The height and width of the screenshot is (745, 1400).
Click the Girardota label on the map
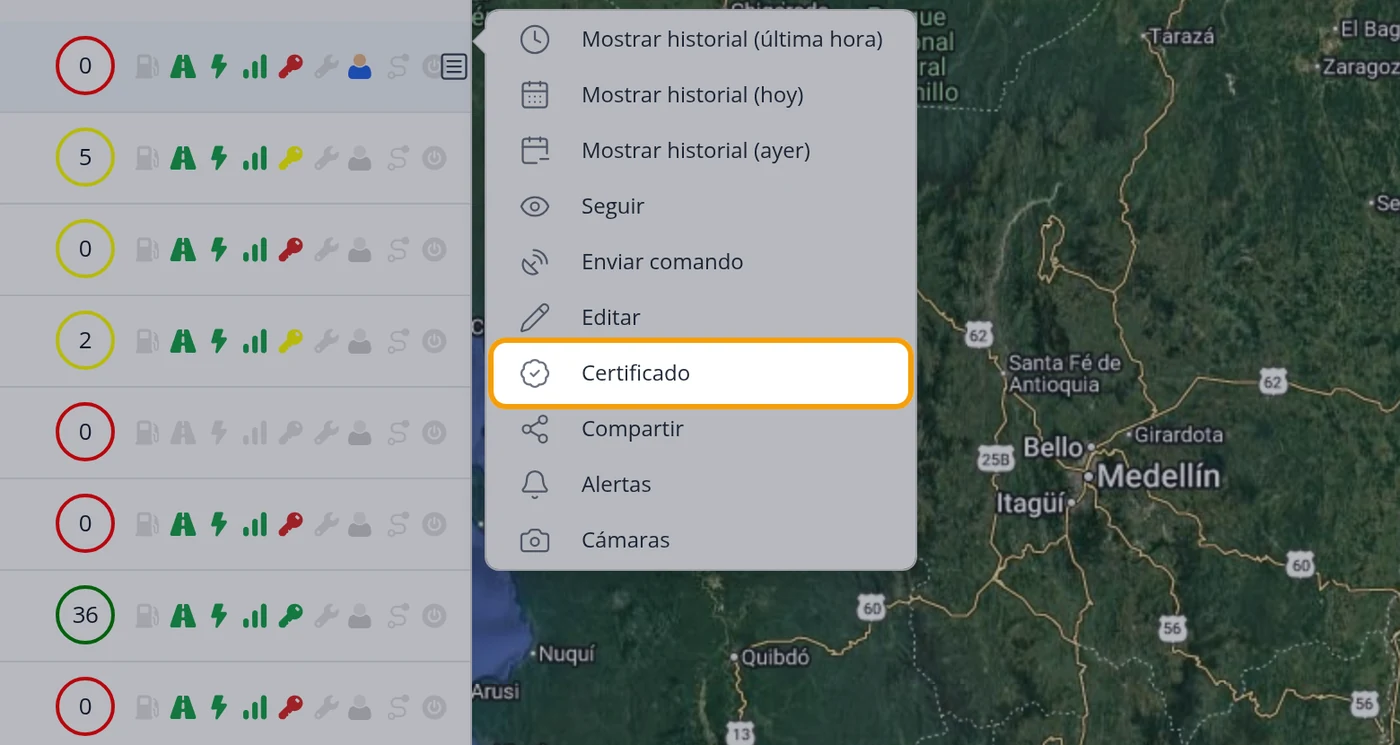point(1179,435)
